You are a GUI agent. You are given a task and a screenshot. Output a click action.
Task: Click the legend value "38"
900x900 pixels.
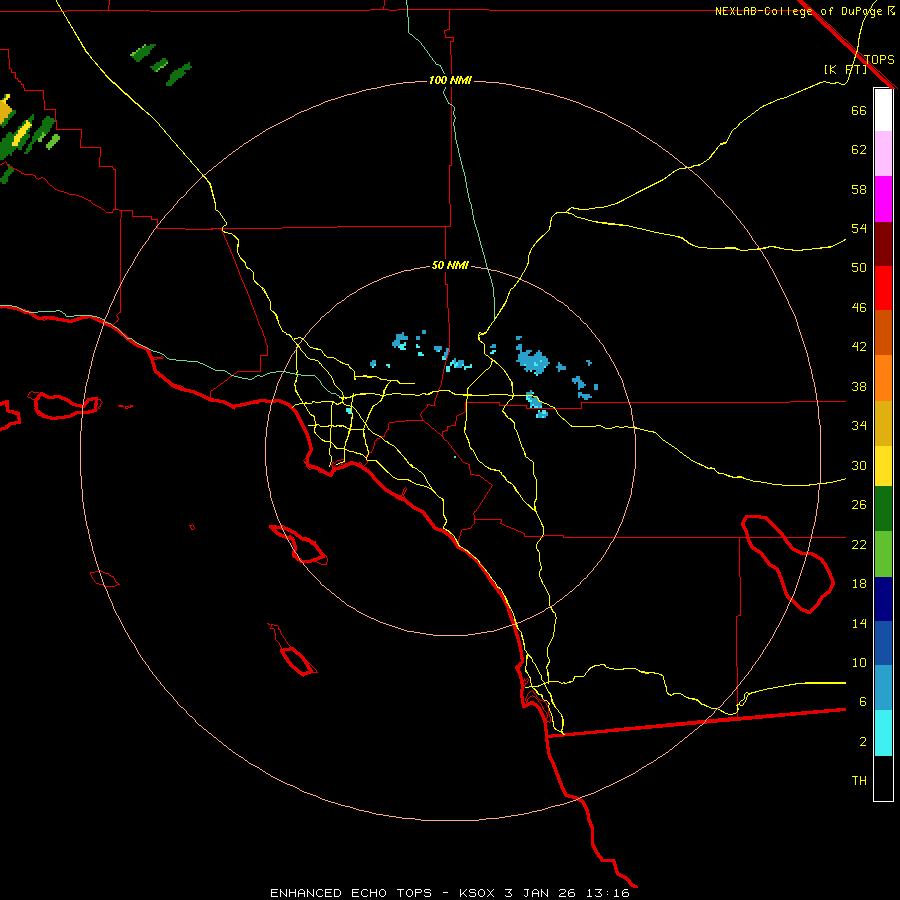point(859,386)
